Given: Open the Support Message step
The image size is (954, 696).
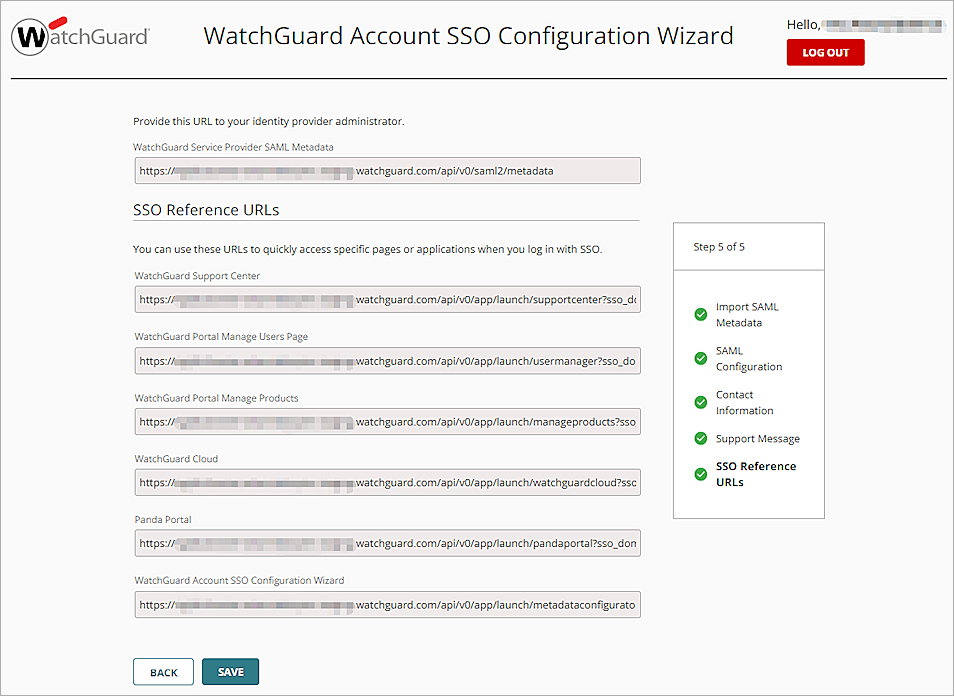Looking at the screenshot, I should tap(758, 438).
